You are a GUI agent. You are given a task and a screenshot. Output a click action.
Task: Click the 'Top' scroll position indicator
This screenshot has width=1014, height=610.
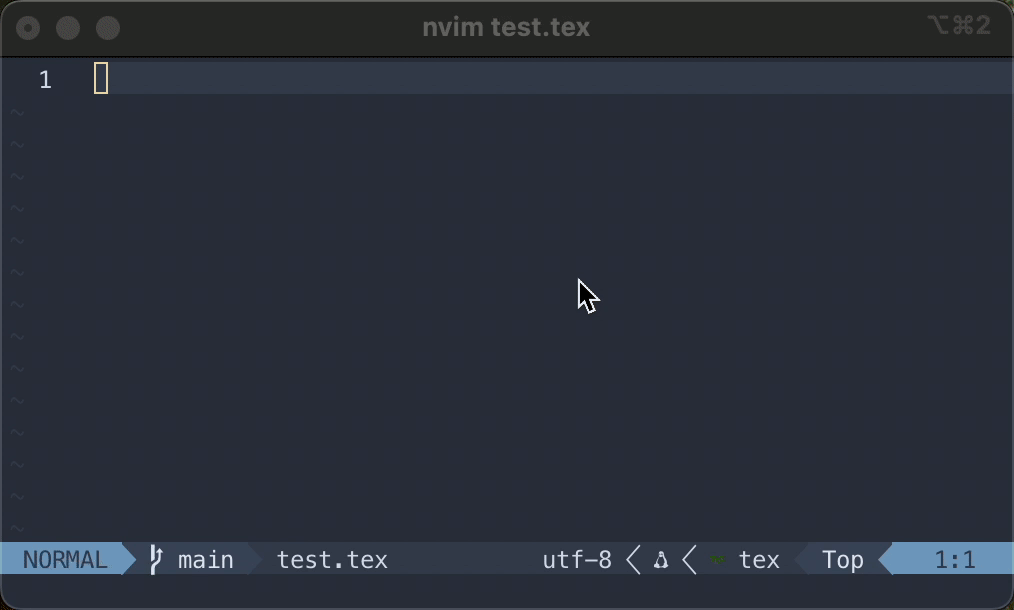point(842,560)
